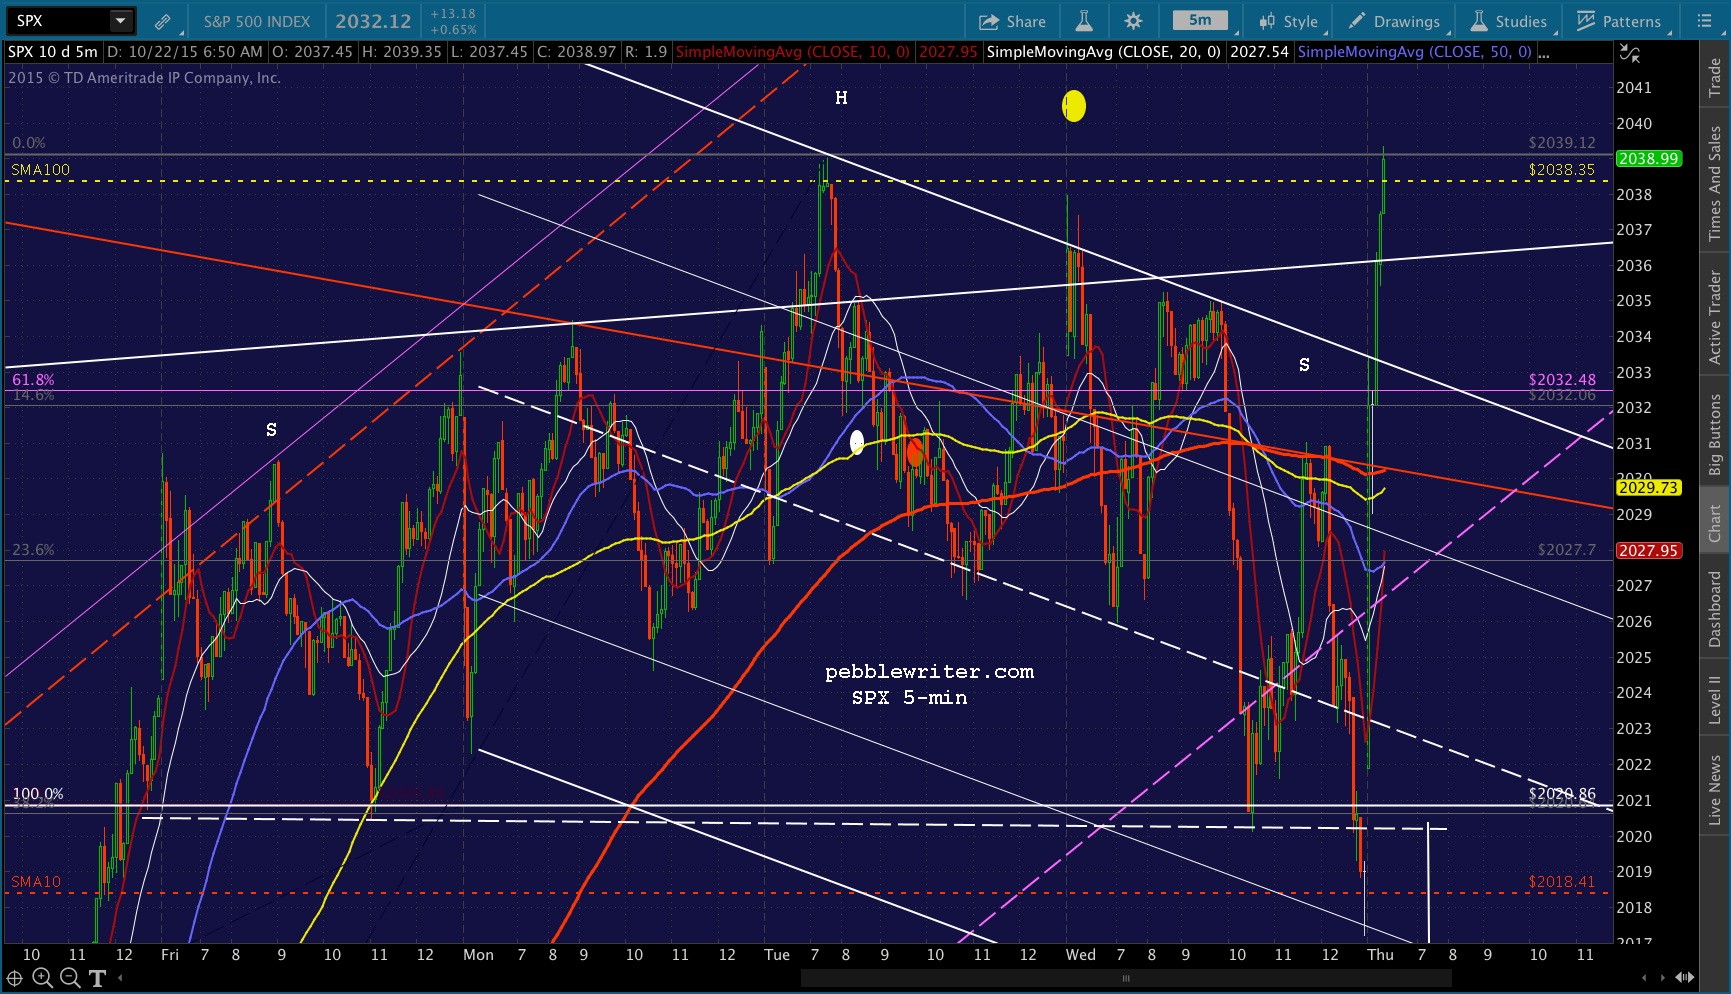Click the 23.6% Fibonacci level label
The image size is (1731, 994).
coord(33,550)
